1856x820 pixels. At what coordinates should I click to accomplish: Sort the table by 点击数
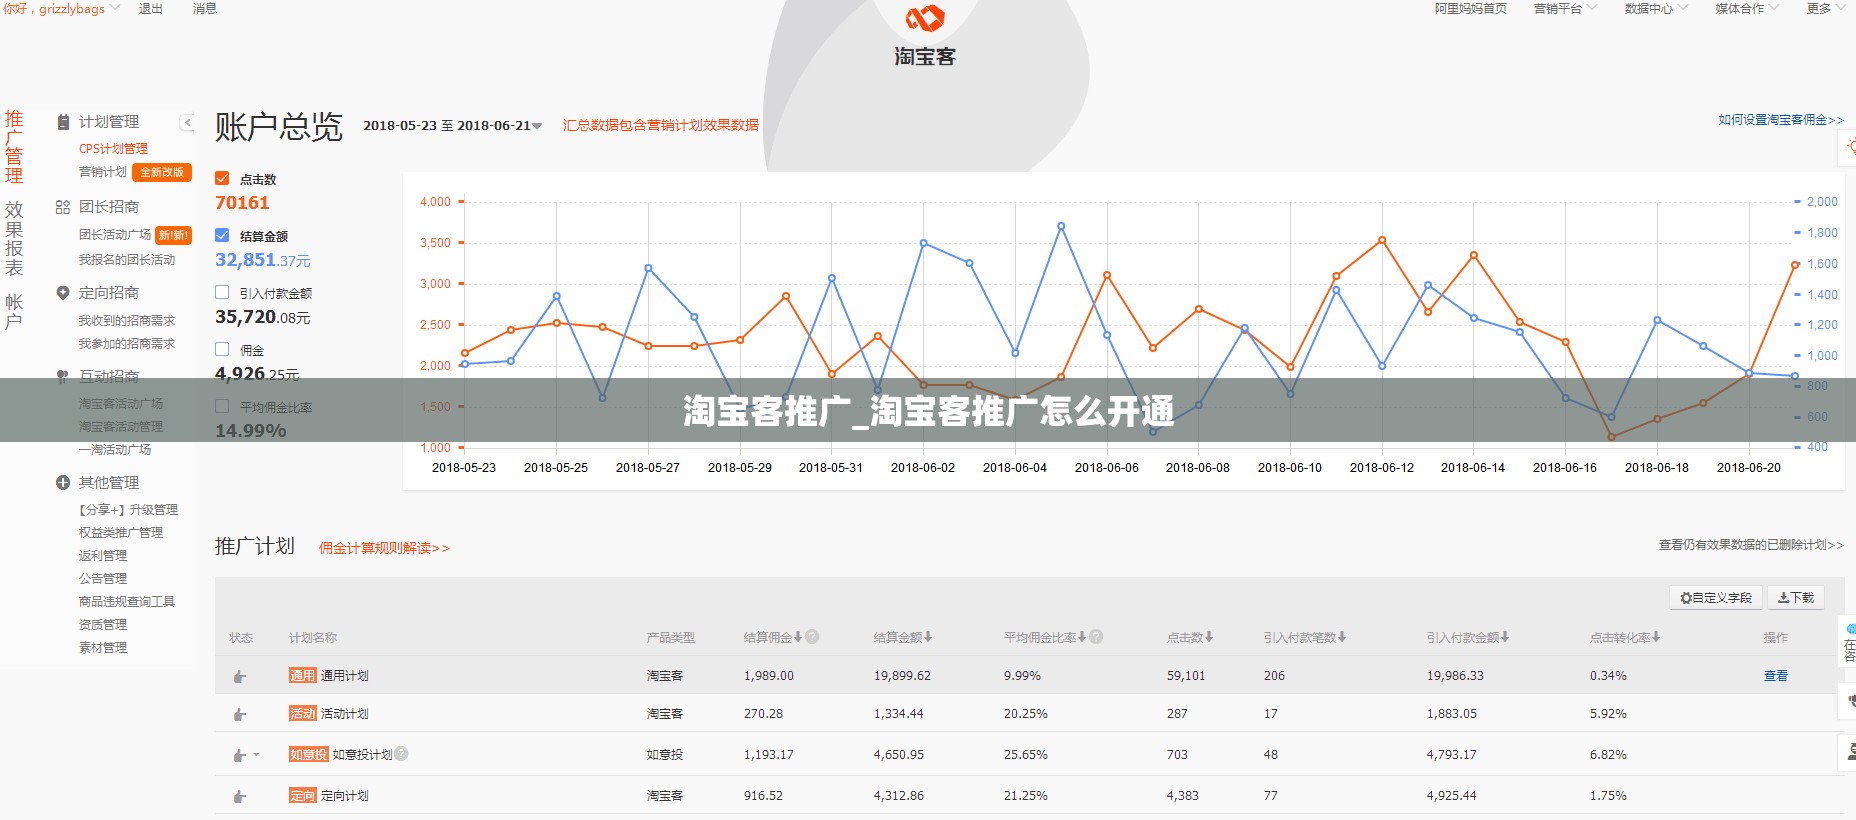click(x=1190, y=637)
